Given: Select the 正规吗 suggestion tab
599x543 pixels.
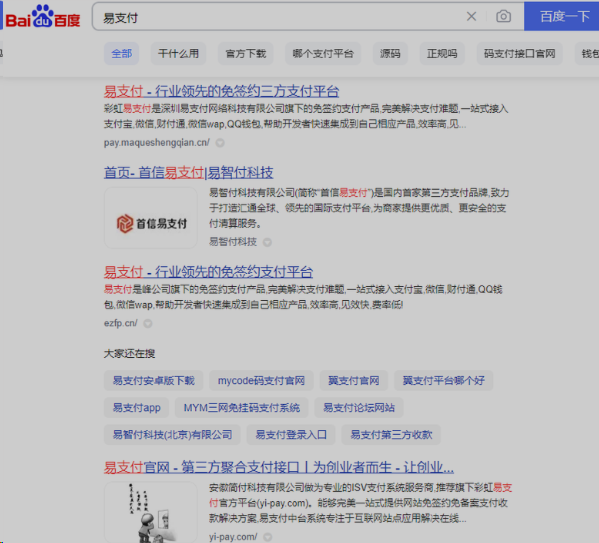Looking at the screenshot, I should 442,53.
